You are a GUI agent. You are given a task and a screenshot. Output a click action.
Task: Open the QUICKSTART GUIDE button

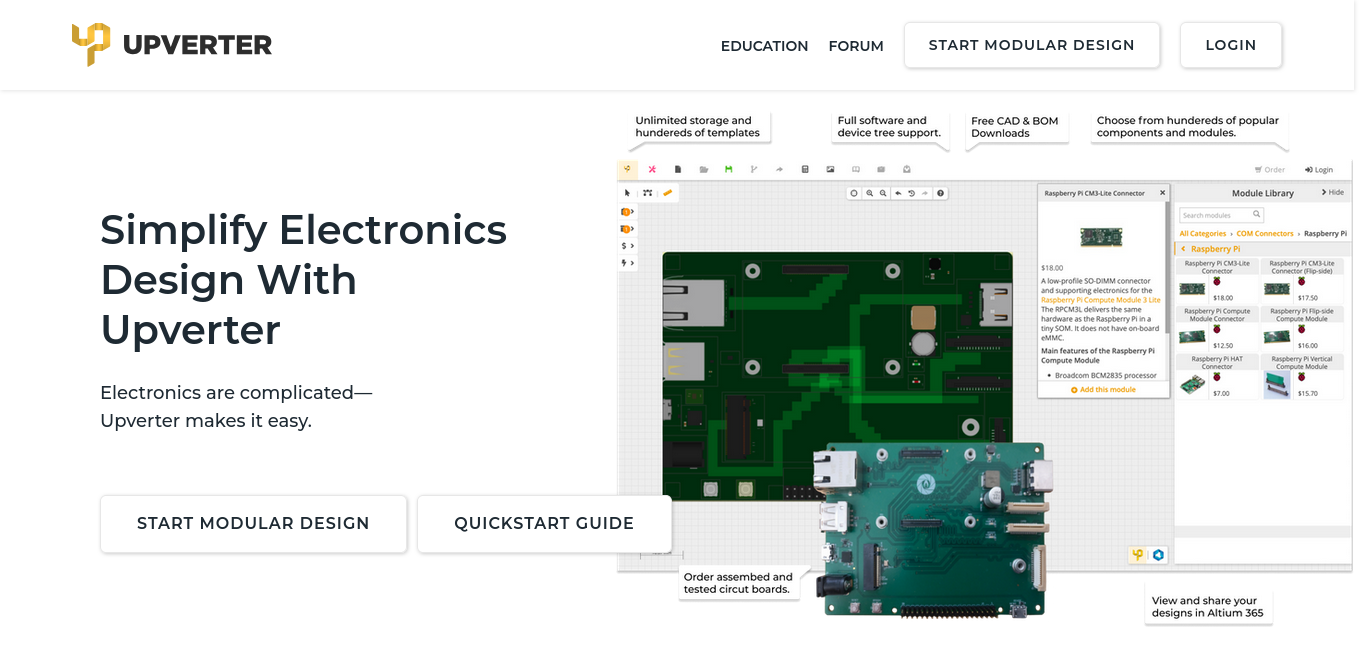pos(544,523)
